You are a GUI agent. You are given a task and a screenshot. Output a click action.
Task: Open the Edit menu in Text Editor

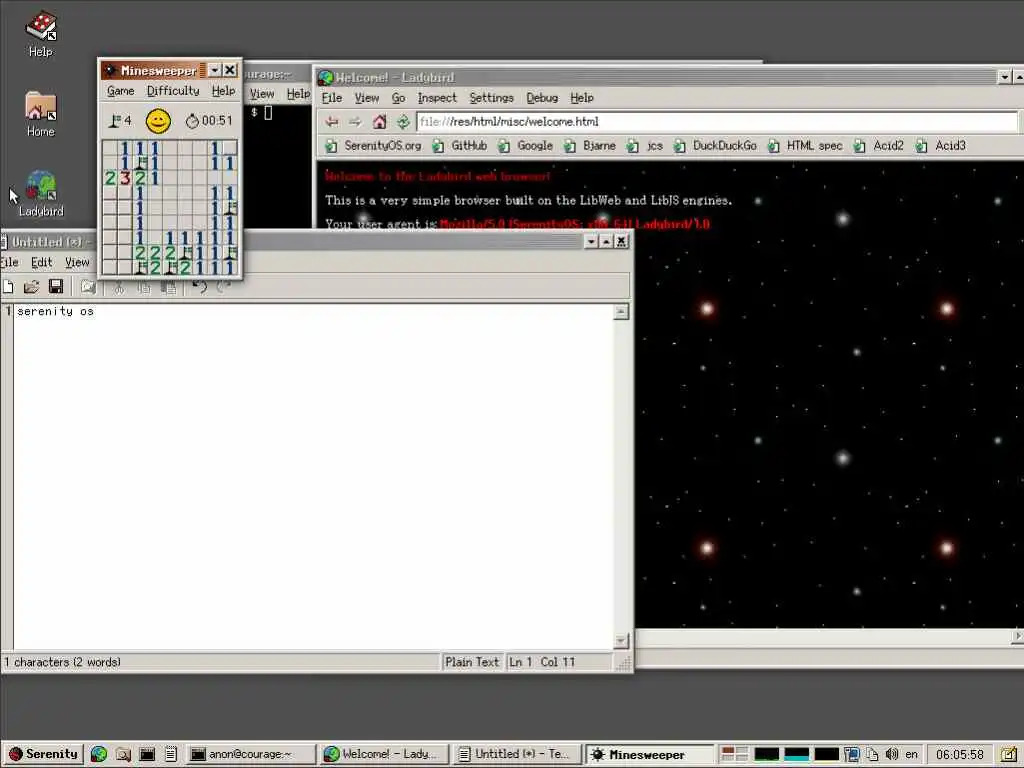point(41,263)
